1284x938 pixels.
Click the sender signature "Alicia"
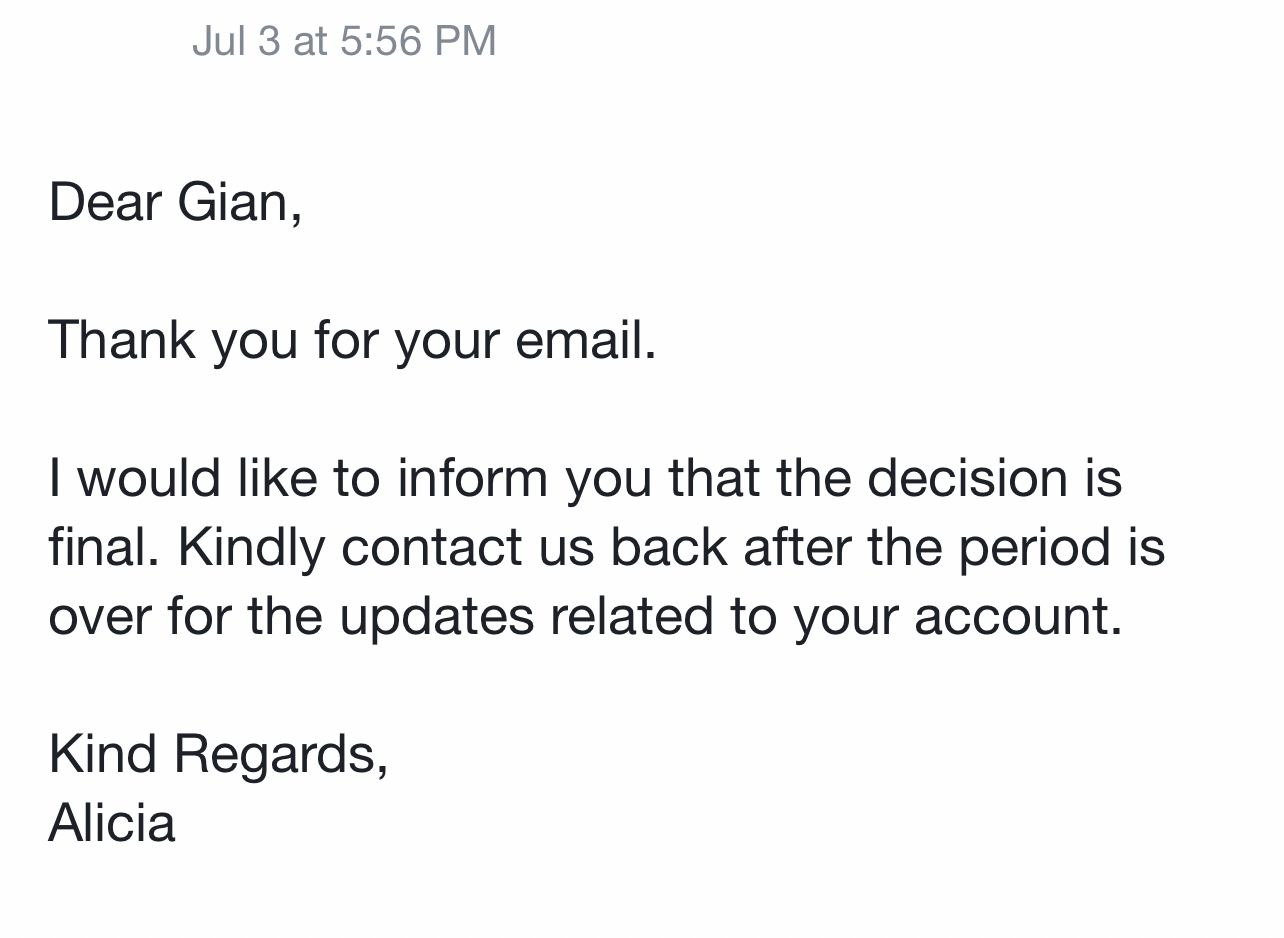[x=111, y=823]
